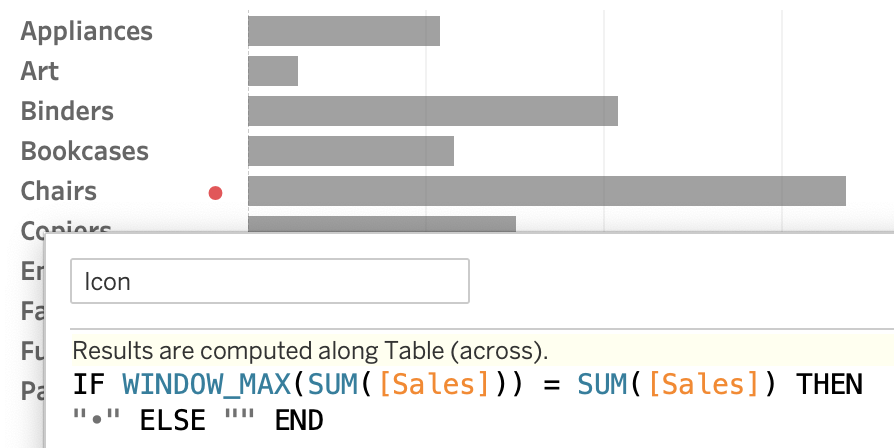Click the red dot beside Chairs
Screen dimensions: 894x448
tap(215, 193)
